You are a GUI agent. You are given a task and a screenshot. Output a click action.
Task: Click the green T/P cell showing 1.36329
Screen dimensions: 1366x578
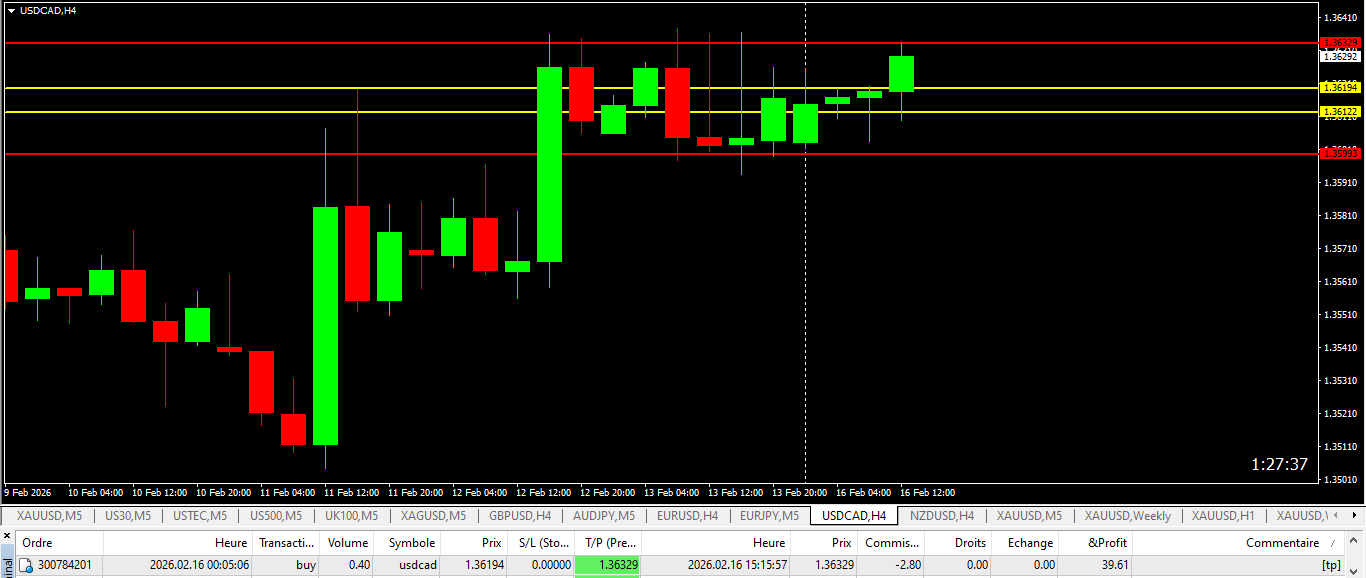pyautogui.click(x=608, y=565)
